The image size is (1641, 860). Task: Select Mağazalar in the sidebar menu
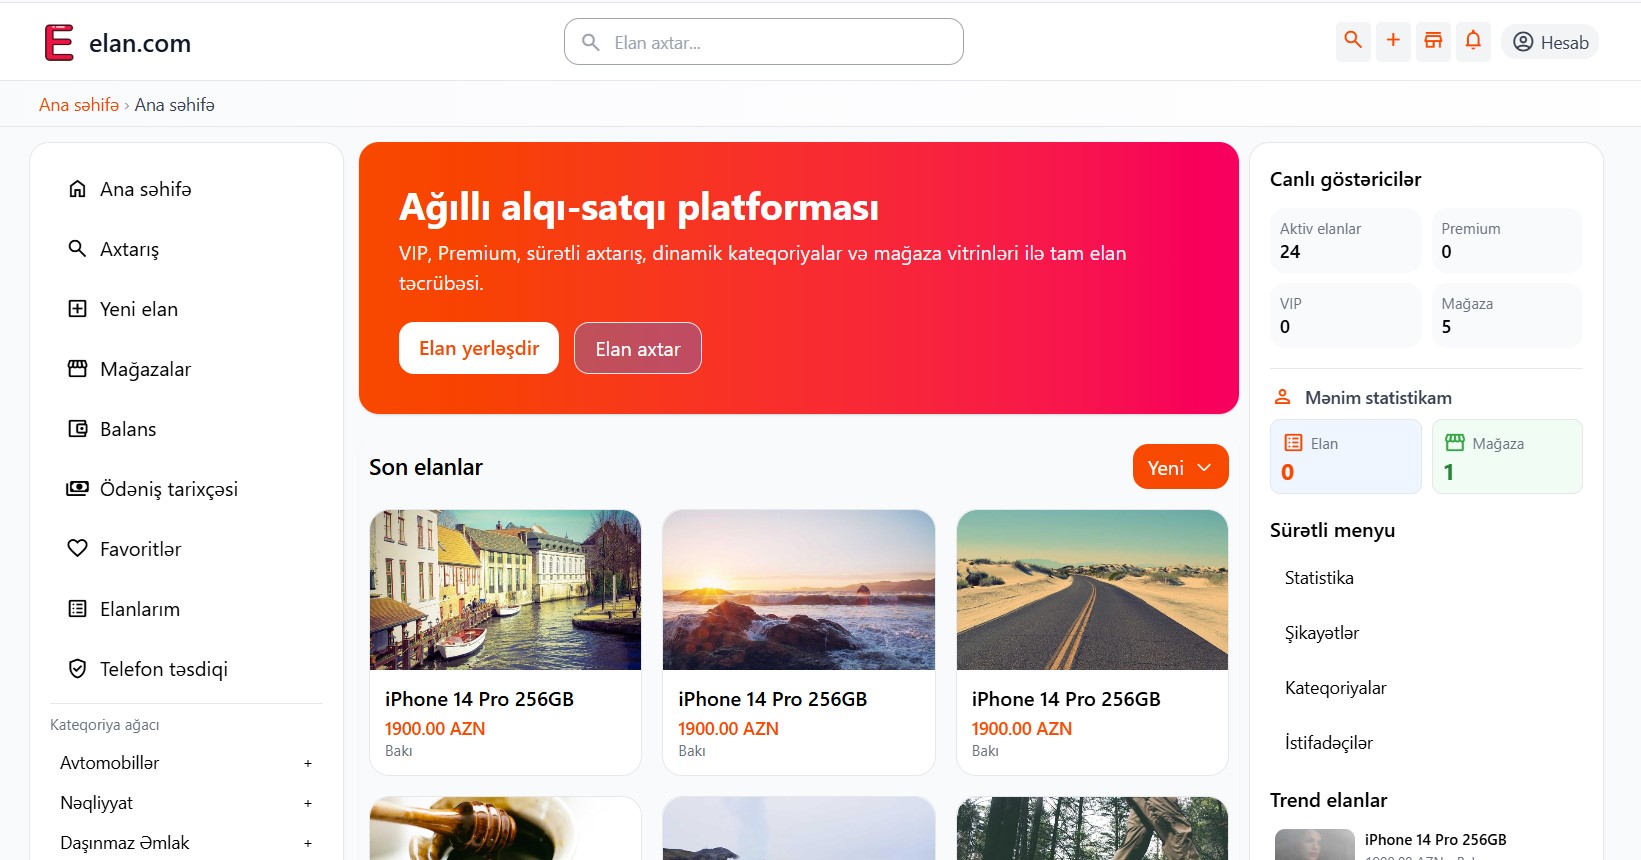coord(145,369)
